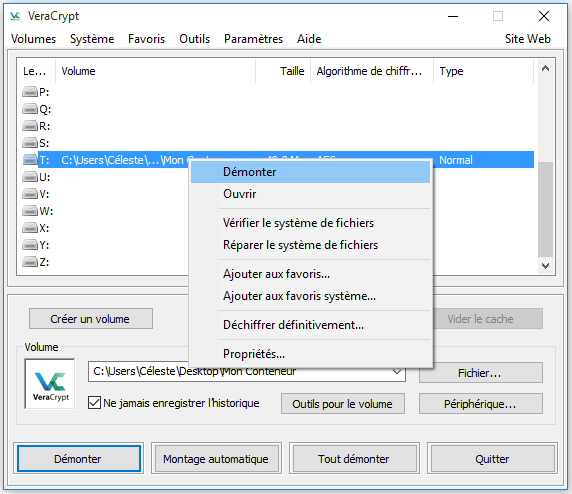The height and width of the screenshot is (494, 572).
Task: Minimize the VeraCrypt window
Action: pyautogui.click(x=453, y=16)
